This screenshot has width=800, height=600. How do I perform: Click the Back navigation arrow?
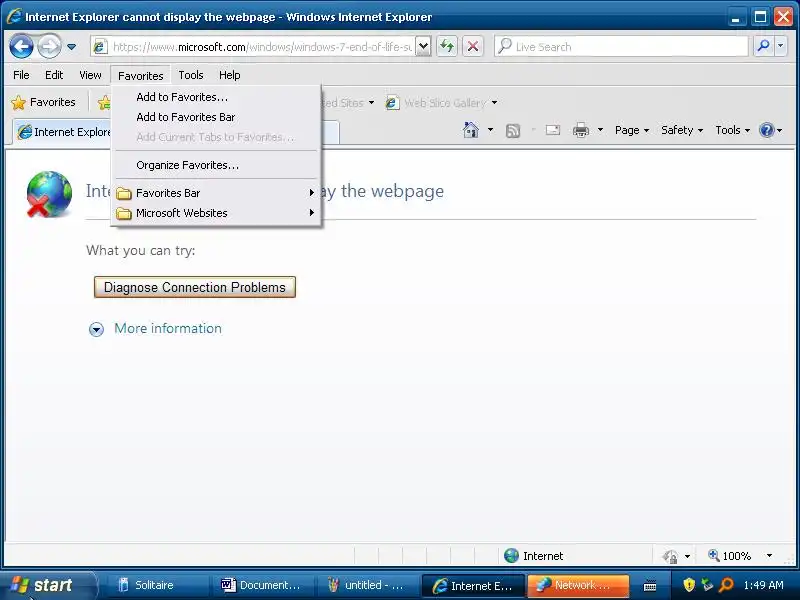21,47
